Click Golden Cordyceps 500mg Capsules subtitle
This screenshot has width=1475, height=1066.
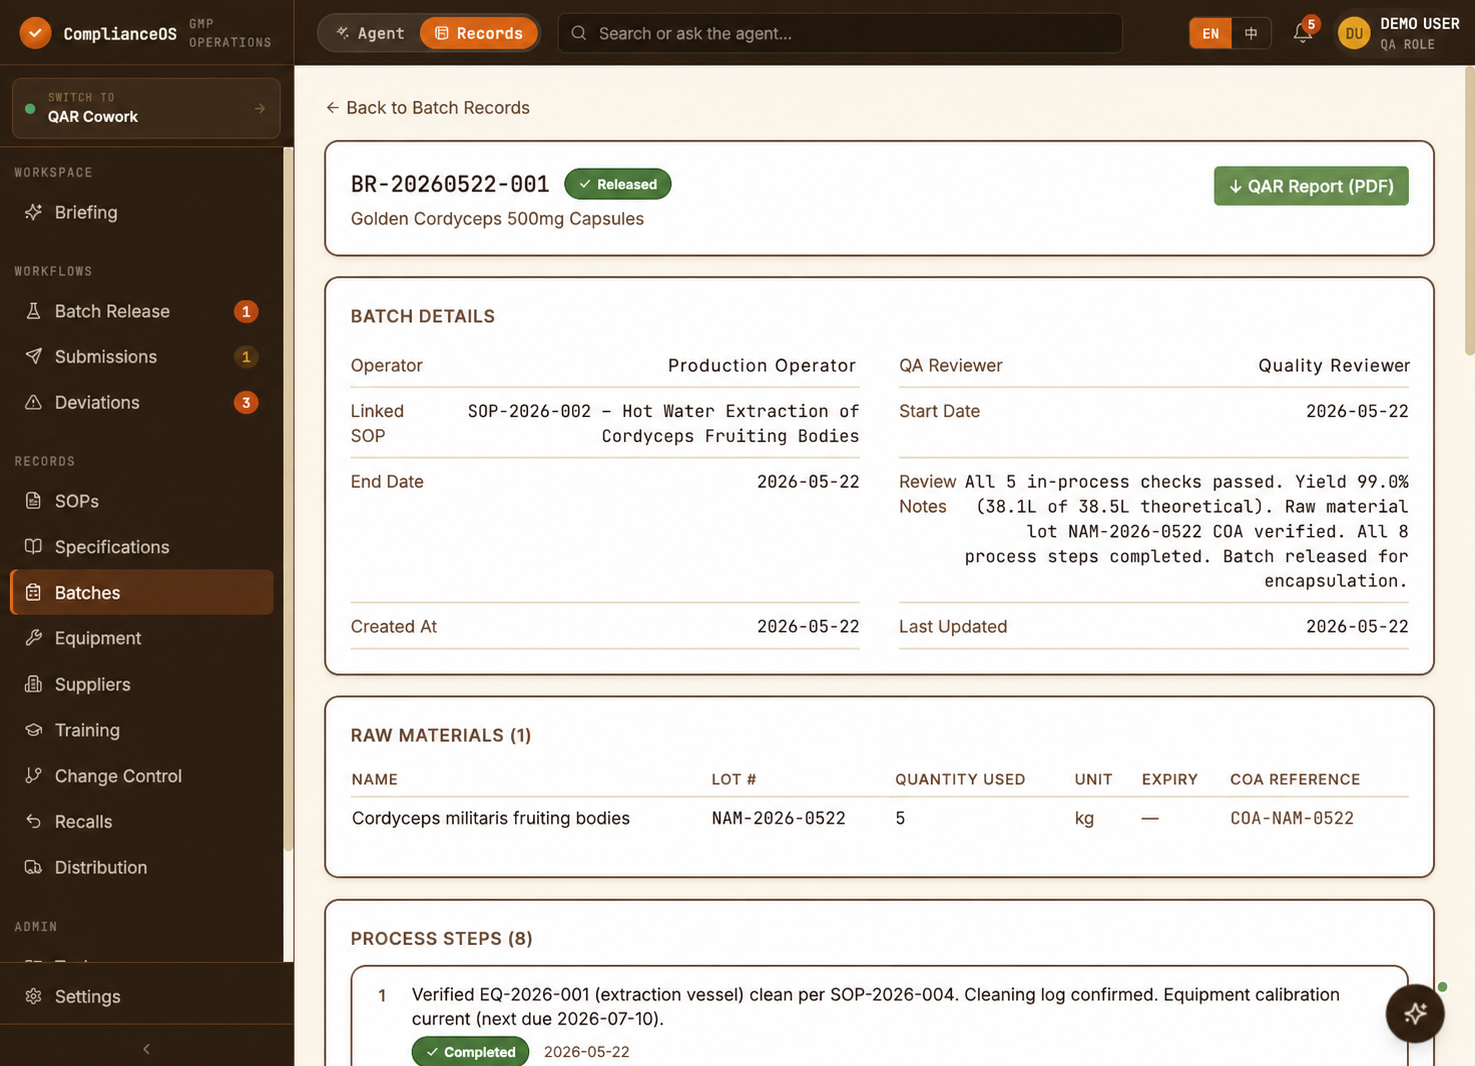tap(497, 218)
